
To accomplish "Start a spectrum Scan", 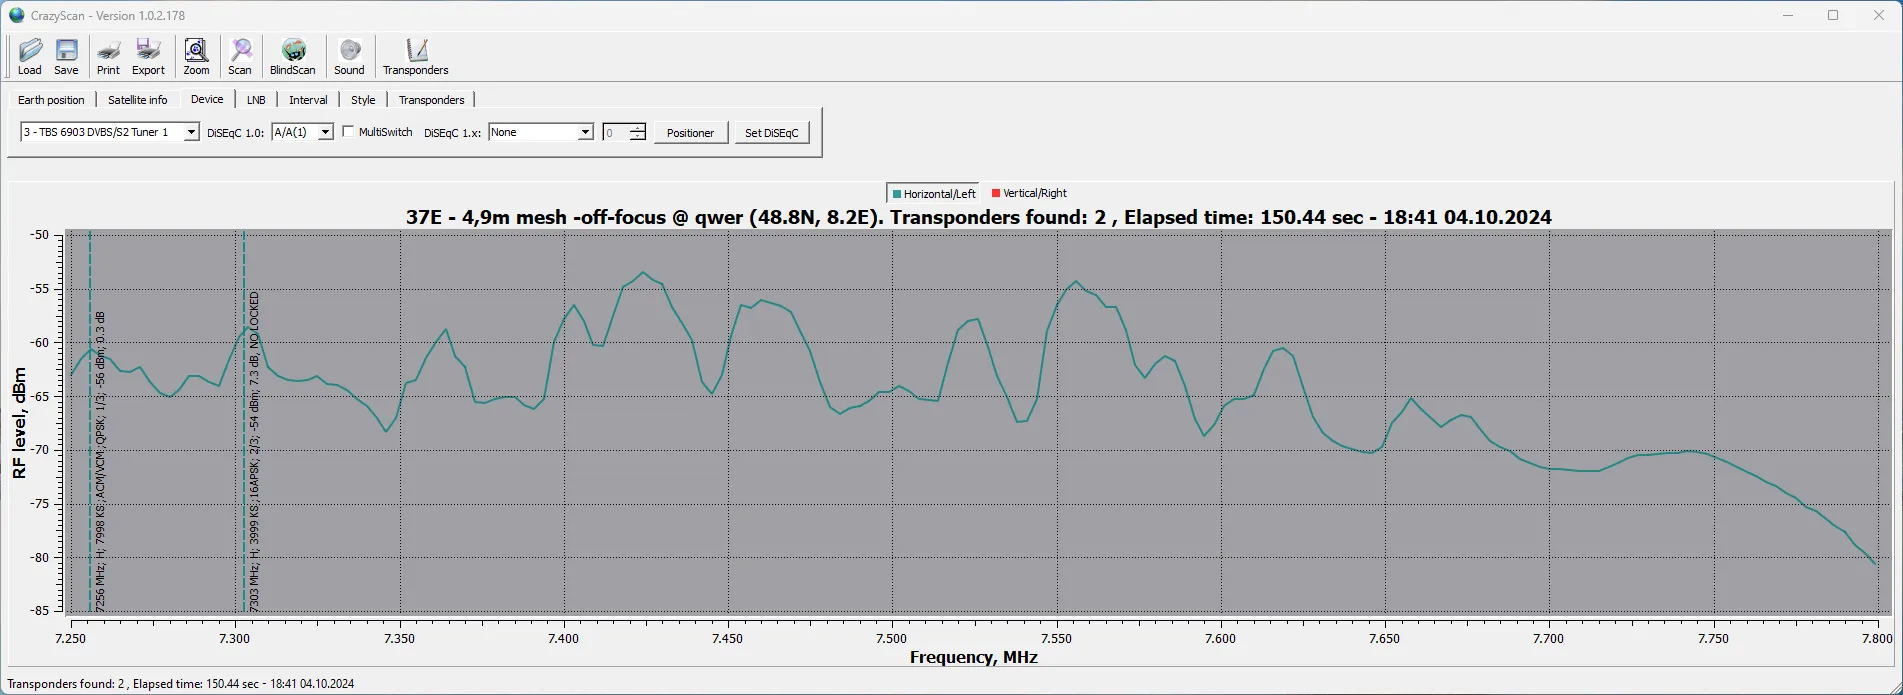I will point(240,56).
